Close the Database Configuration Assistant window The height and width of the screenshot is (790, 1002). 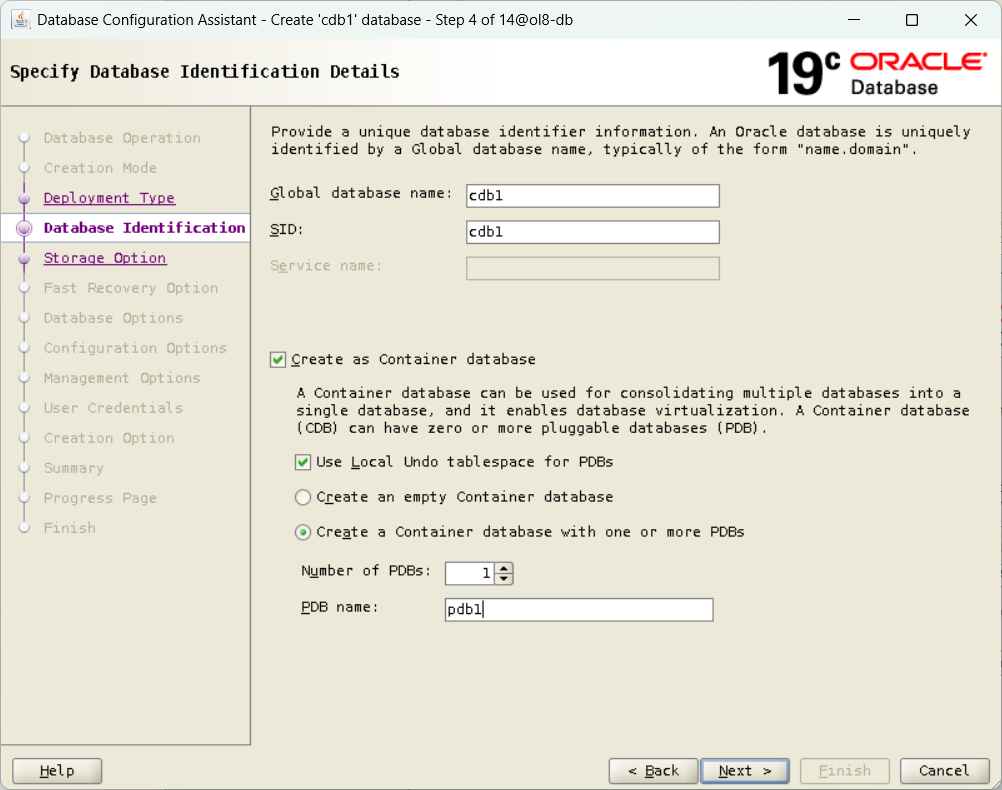(x=971, y=20)
